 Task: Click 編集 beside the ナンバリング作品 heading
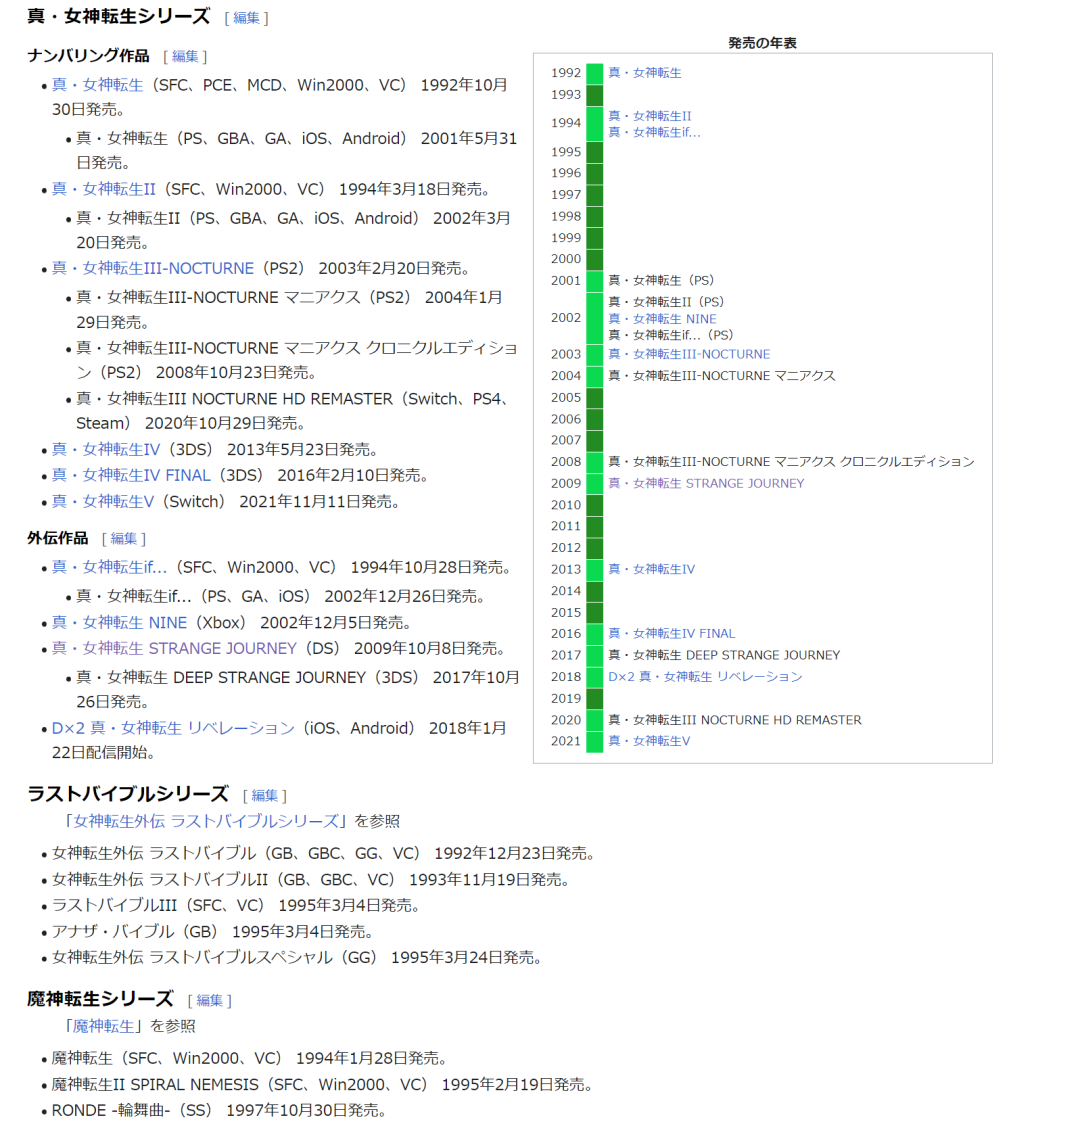point(184,56)
